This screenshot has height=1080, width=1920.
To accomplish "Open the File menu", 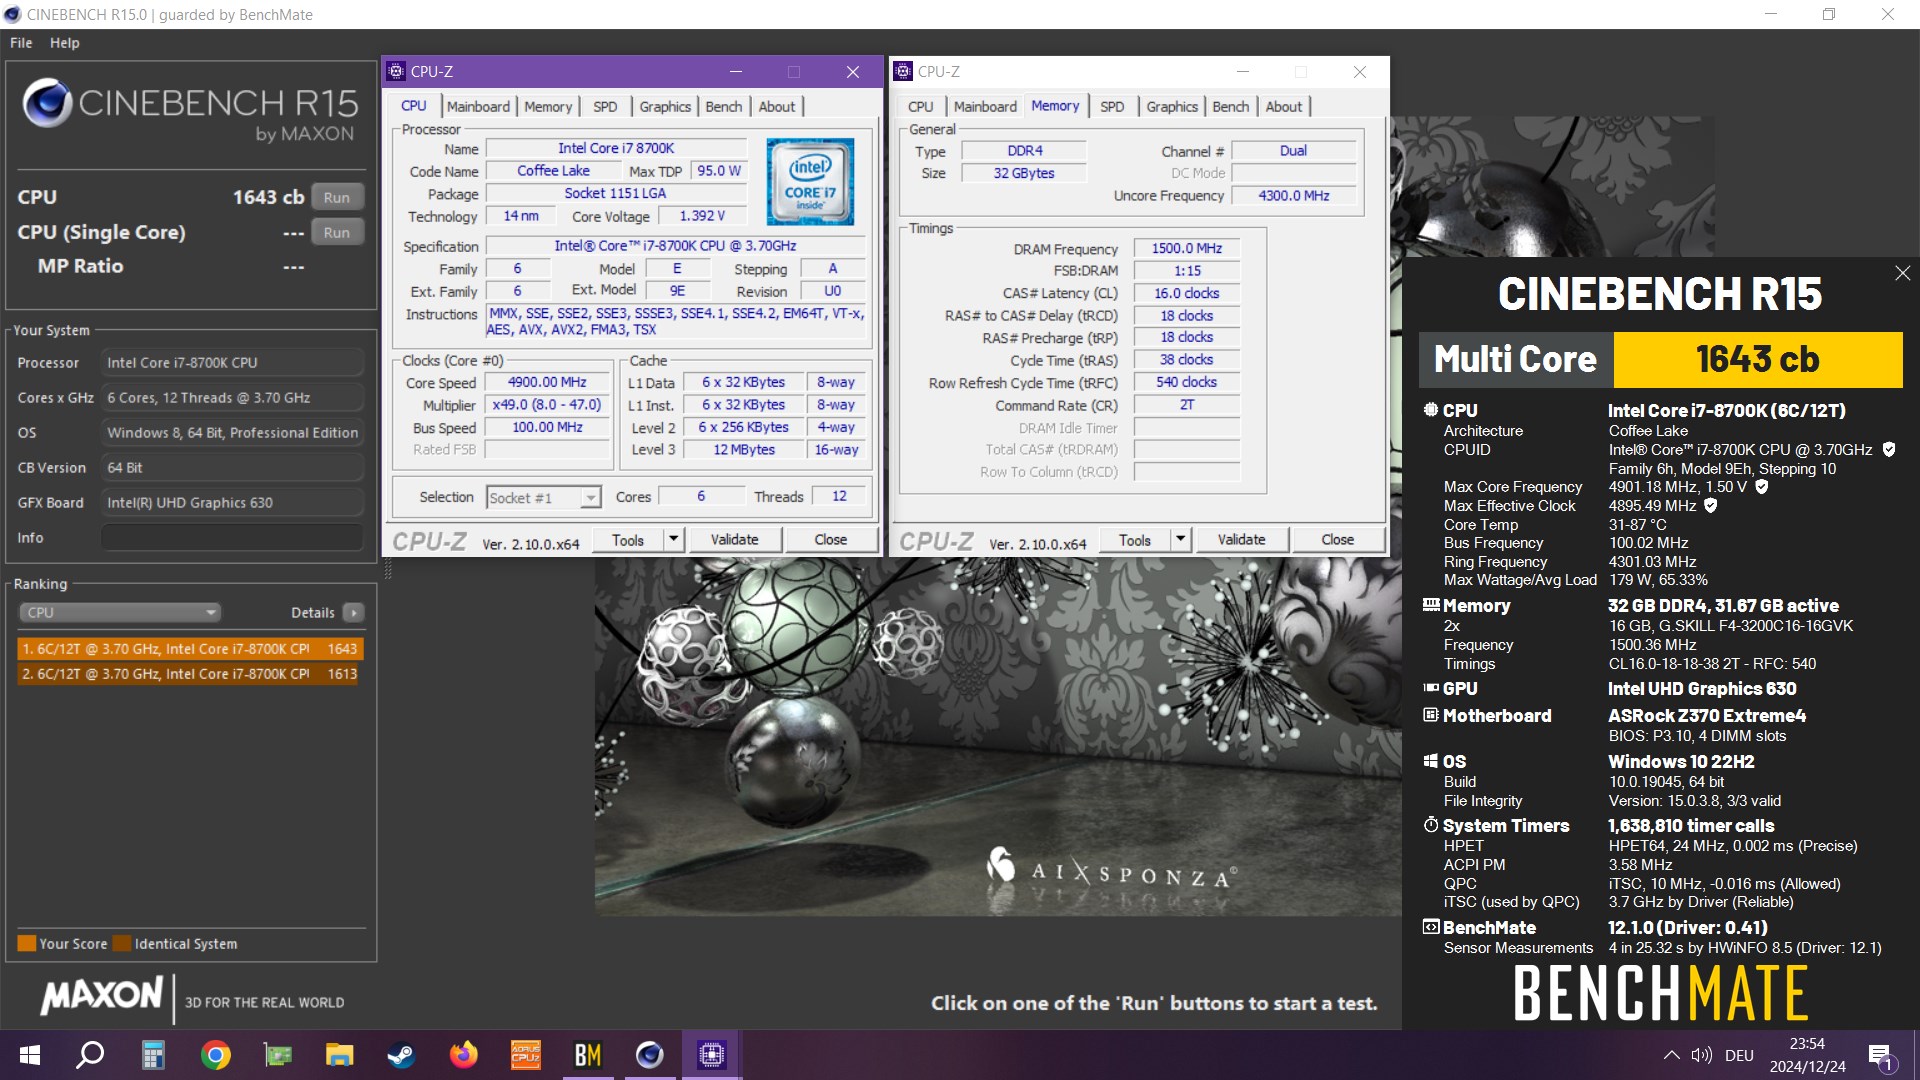I will (x=21, y=43).
